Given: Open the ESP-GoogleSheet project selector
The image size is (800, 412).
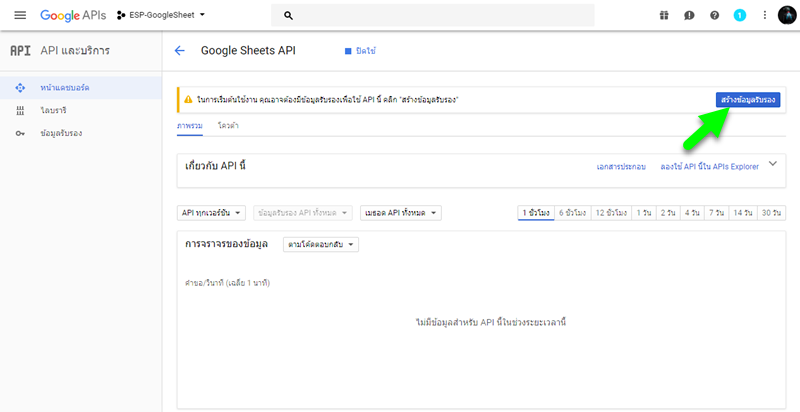Looking at the screenshot, I should pyautogui.click(x=161, y=15).
